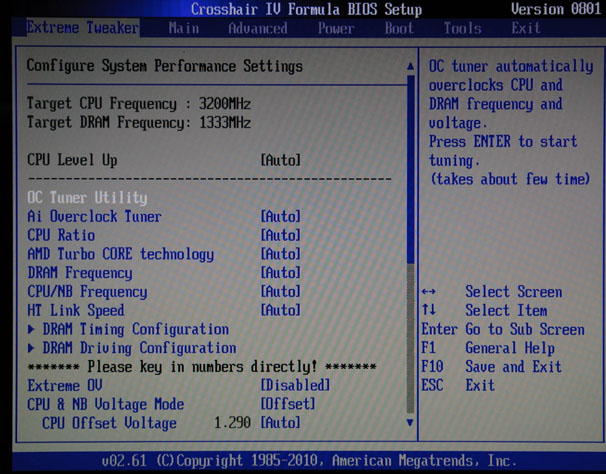Open CPU Level Up [Auto] value
This screenshot has width=606, height=474.
281,160
